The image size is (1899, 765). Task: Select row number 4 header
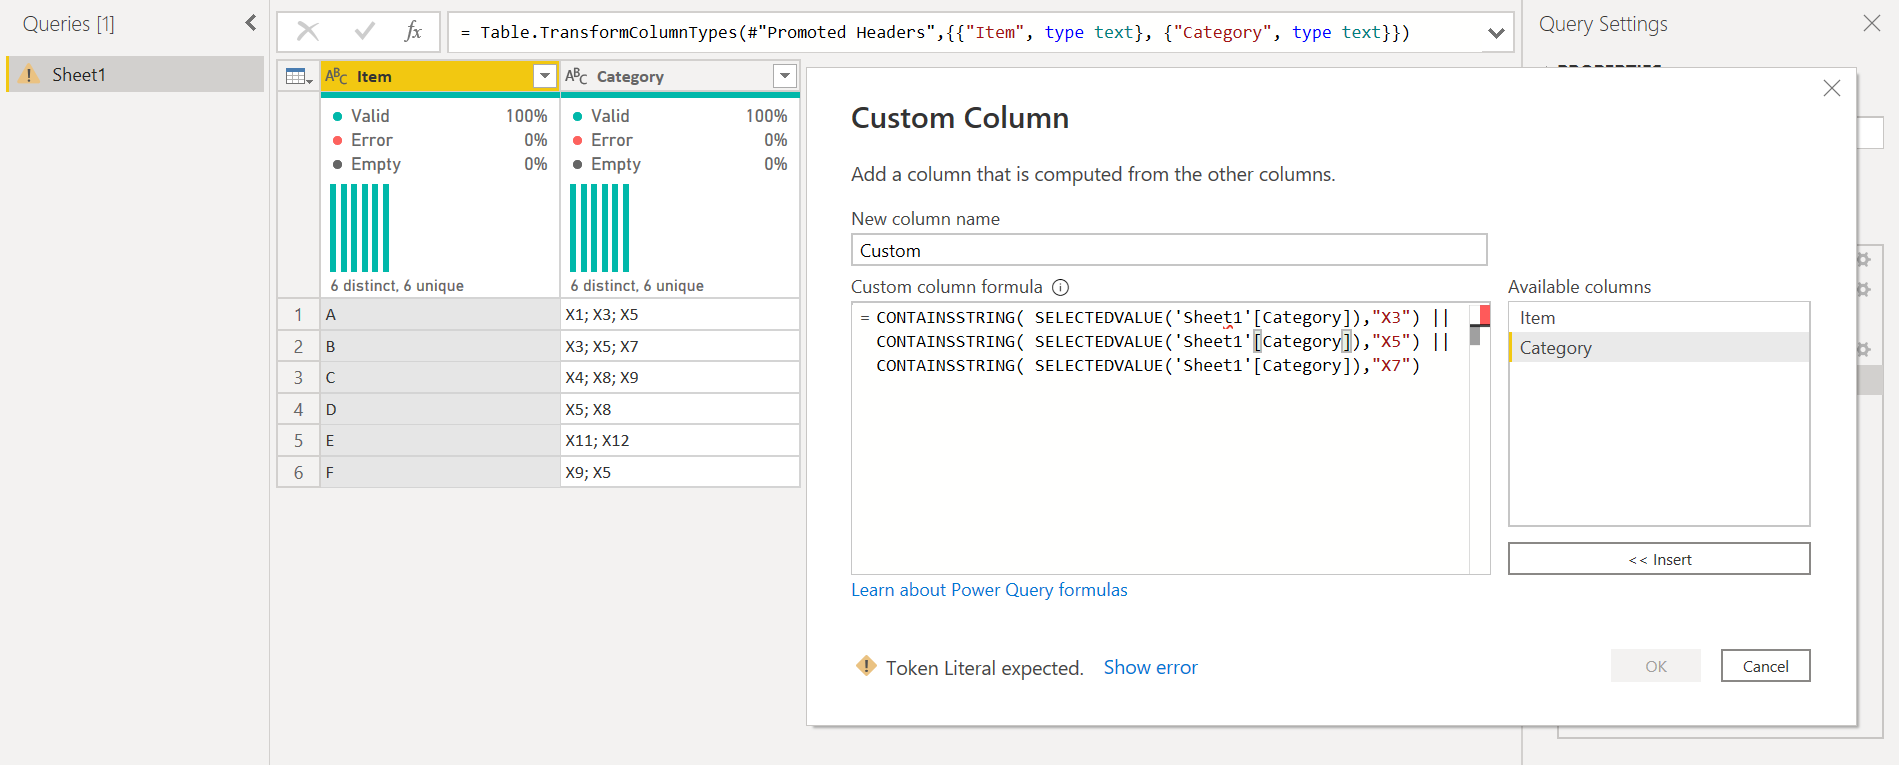point(298,409)
